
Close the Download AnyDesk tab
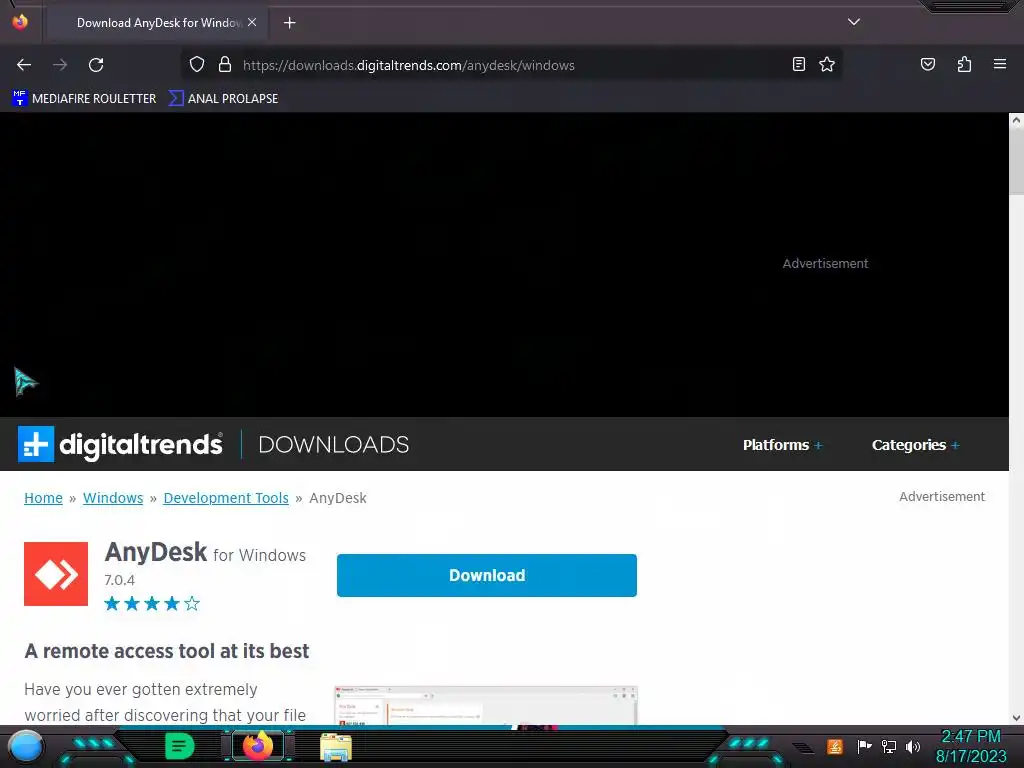click(252, 22)
